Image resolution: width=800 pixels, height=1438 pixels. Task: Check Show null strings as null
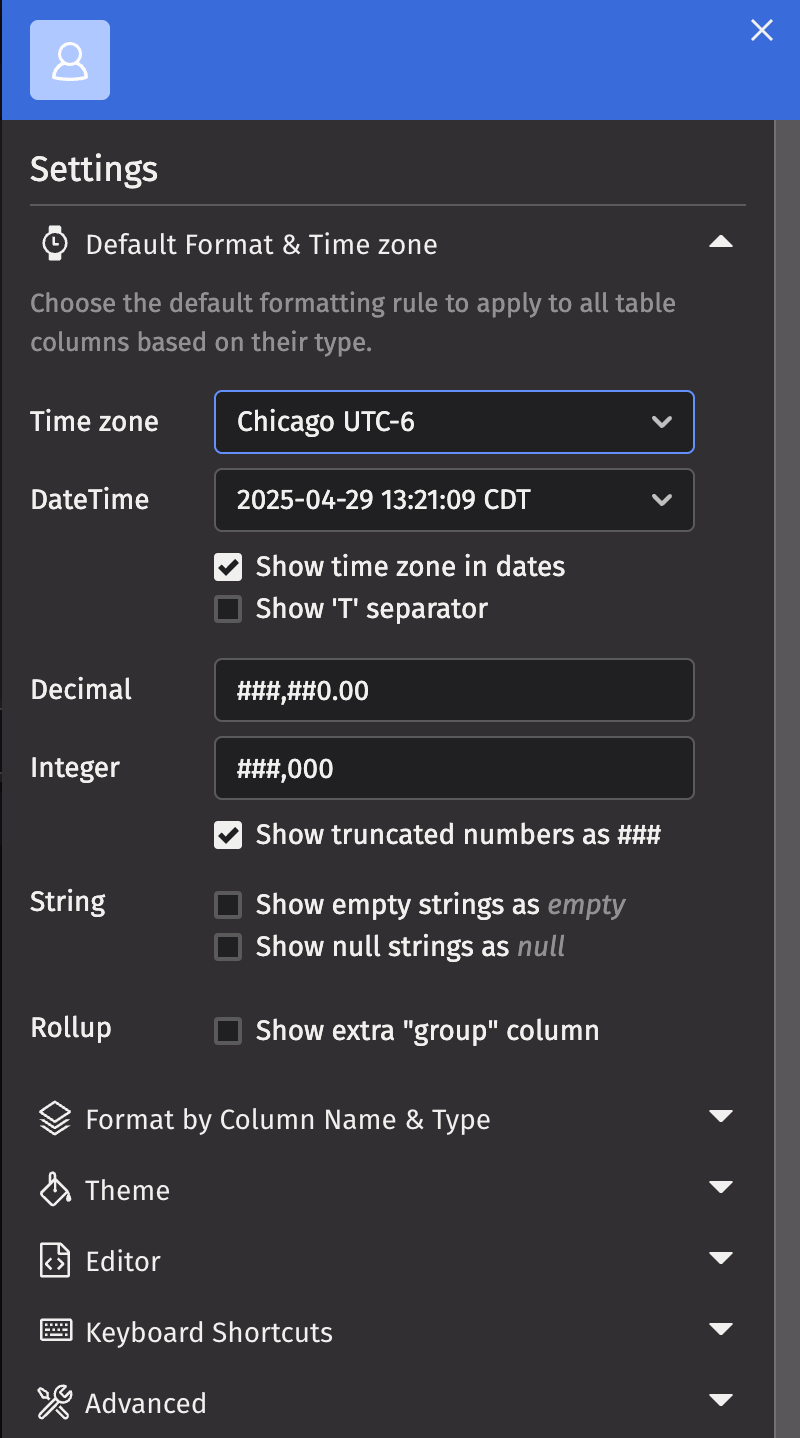click(x=228, y=946)
